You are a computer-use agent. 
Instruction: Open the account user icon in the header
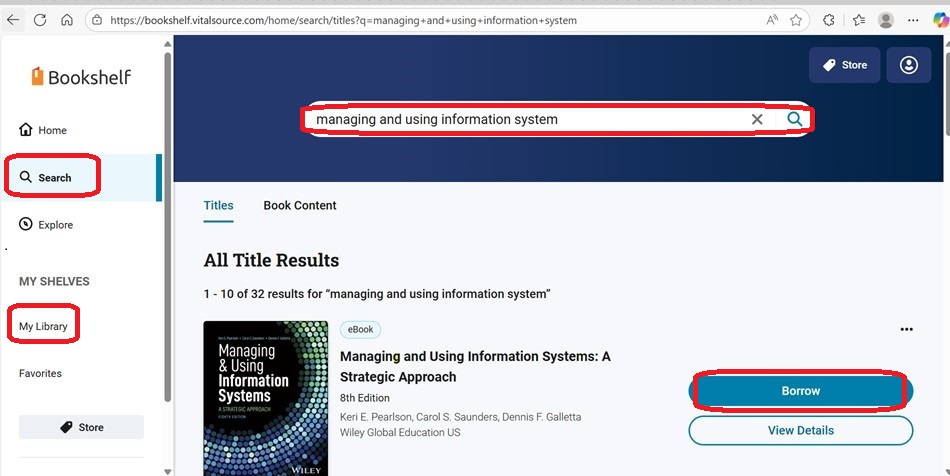pos(908,65)
